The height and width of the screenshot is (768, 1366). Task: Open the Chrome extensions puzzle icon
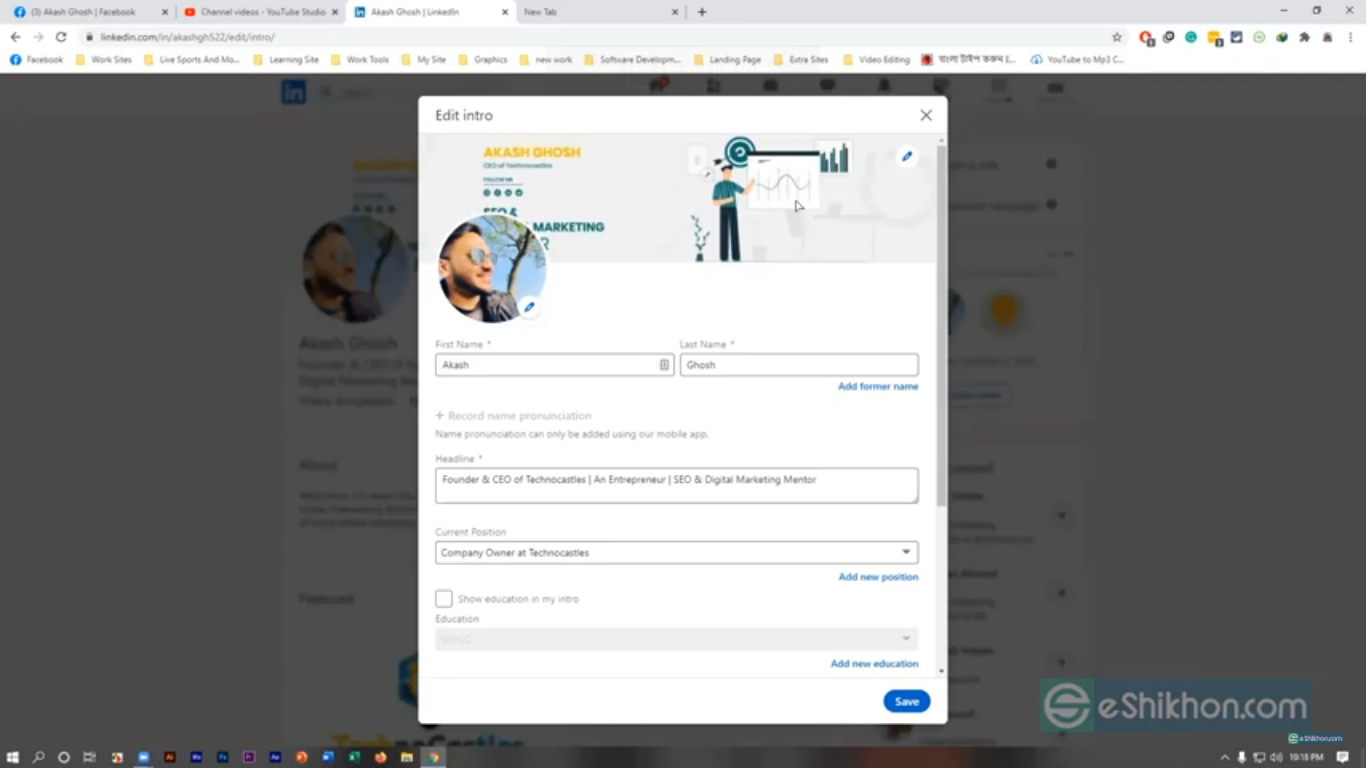click(x=1304, y=37)
